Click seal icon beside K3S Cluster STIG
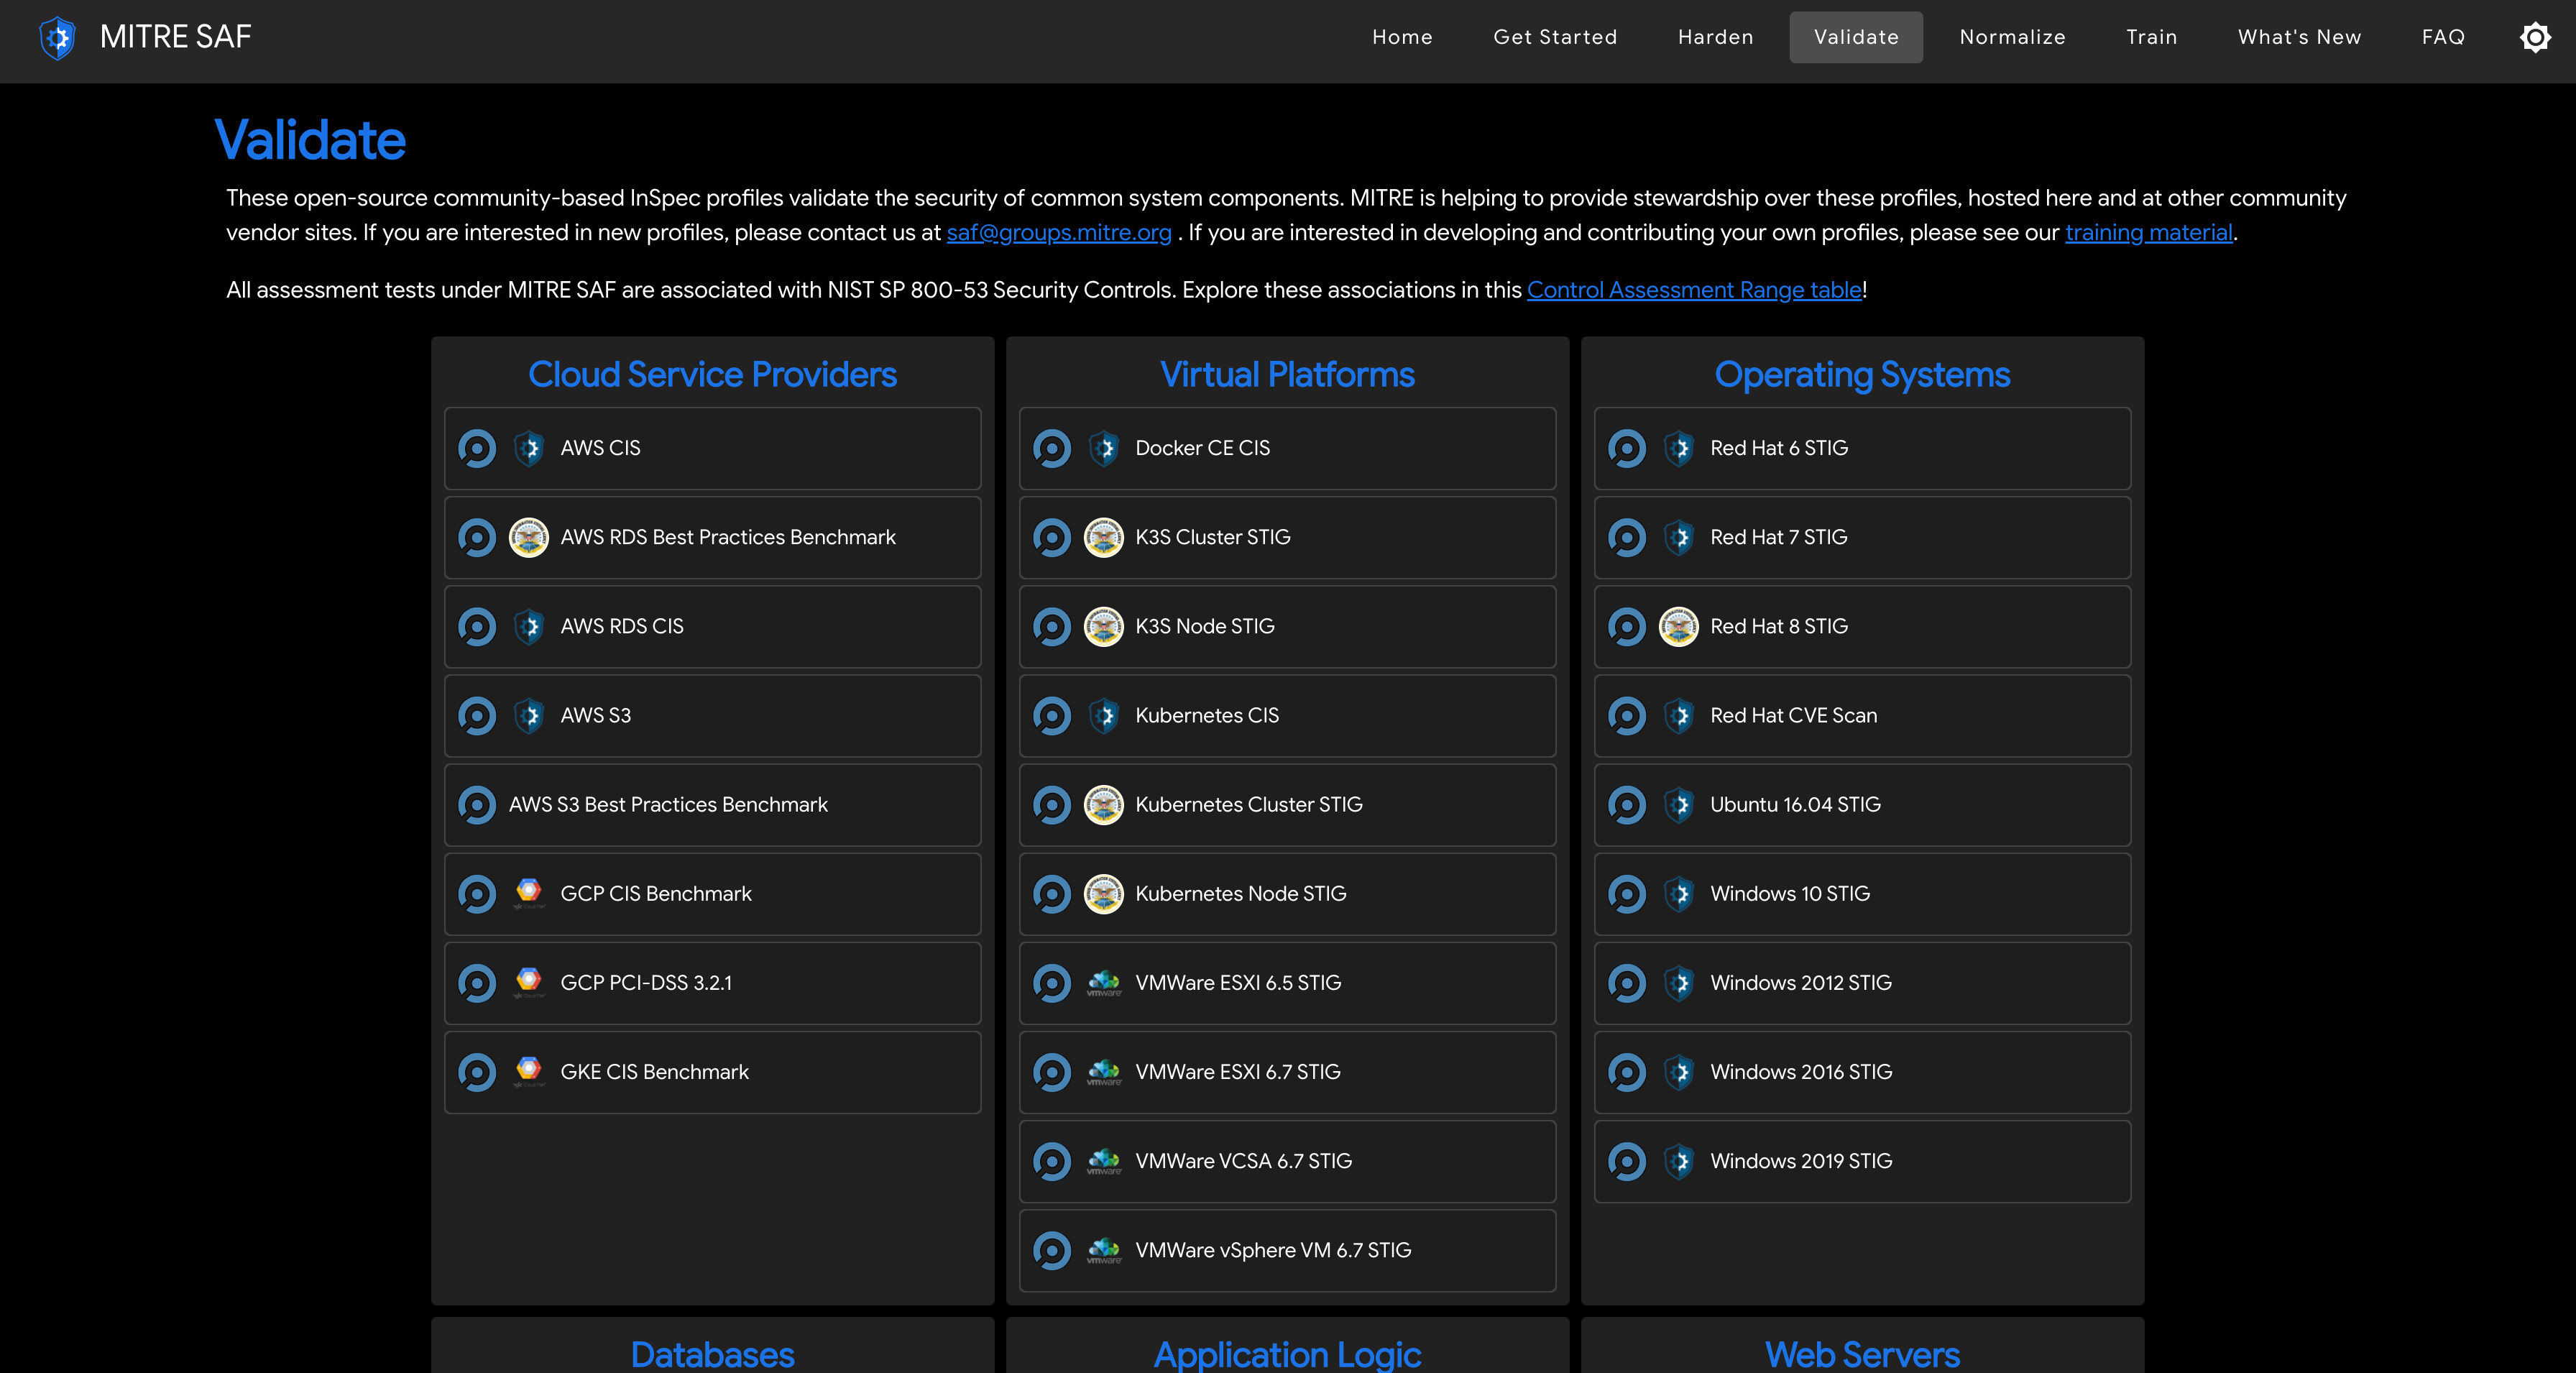Screen dimensions: 2576x1373 coord(1104,537)
